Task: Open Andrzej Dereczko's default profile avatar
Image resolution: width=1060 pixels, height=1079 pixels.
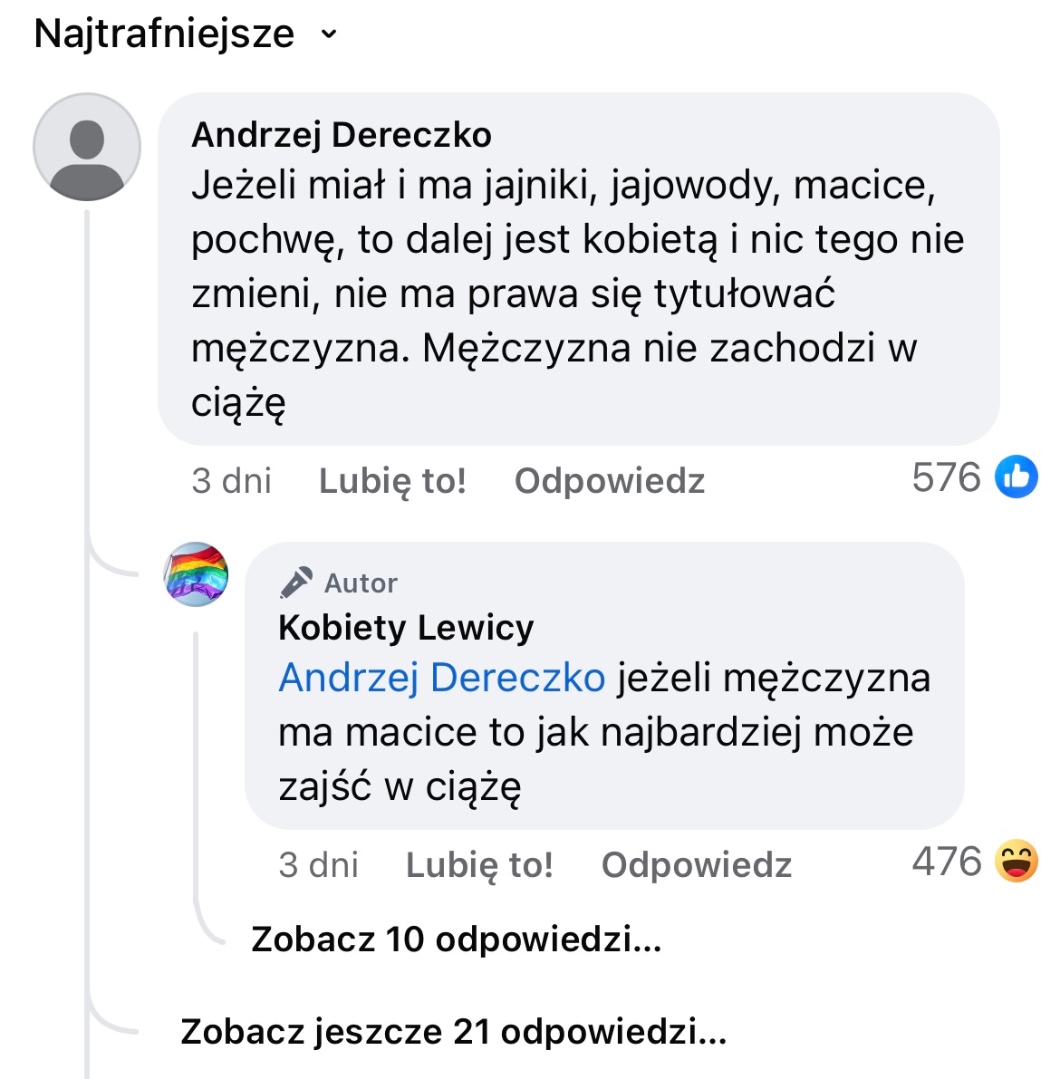Action: click(x=87, y=147)
